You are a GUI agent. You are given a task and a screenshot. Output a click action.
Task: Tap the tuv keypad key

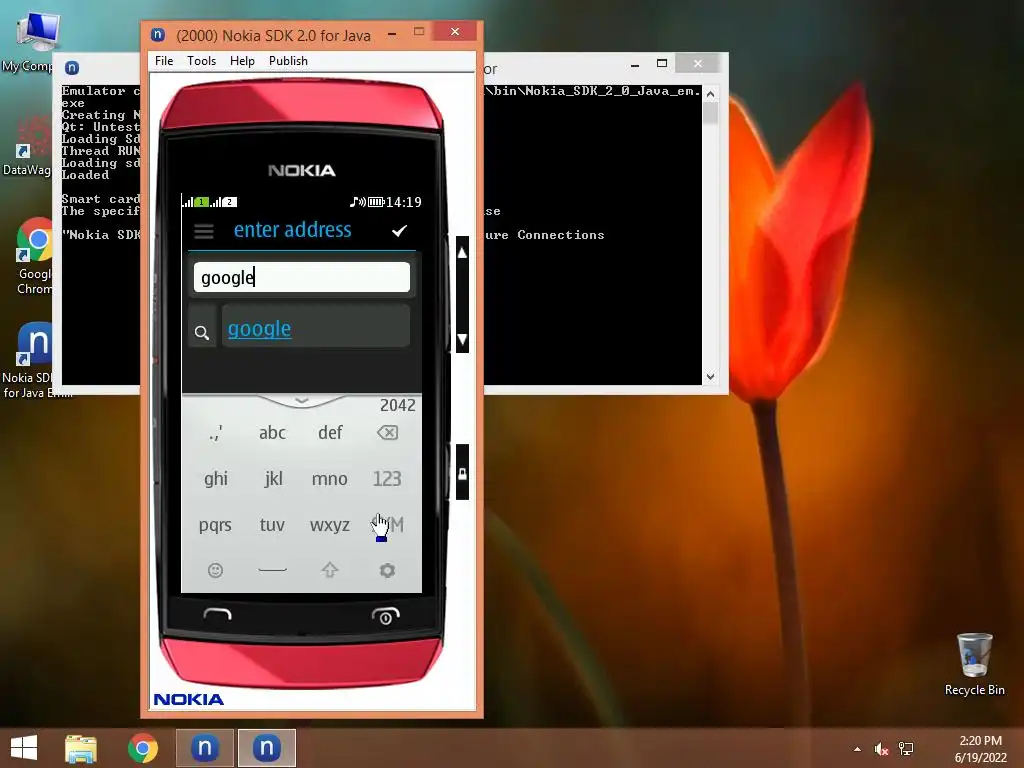(272, 524)
